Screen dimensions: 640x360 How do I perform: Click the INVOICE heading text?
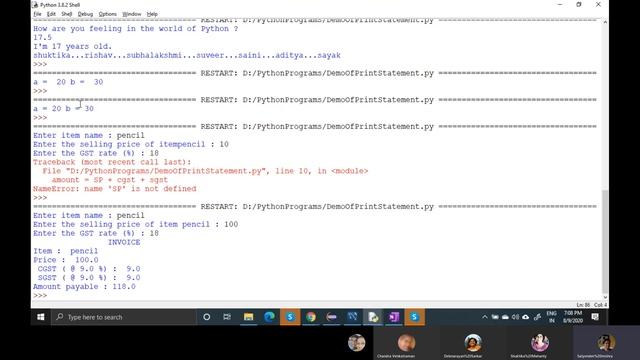(124, 242)
